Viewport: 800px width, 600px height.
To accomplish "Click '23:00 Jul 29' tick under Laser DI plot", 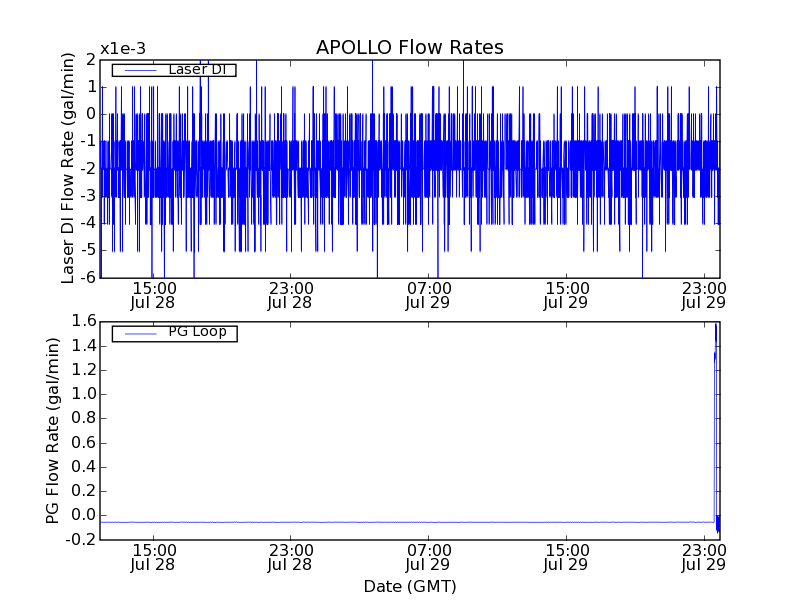I will pyautogui.click(x=704, y=295).
